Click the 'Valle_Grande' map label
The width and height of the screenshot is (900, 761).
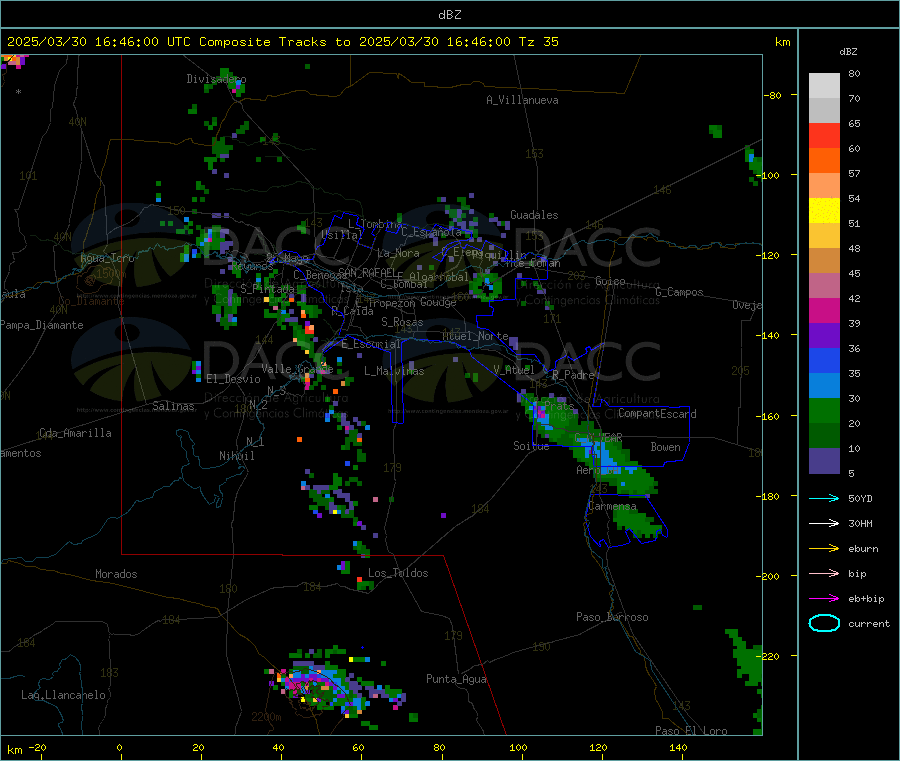click(297, 368)
